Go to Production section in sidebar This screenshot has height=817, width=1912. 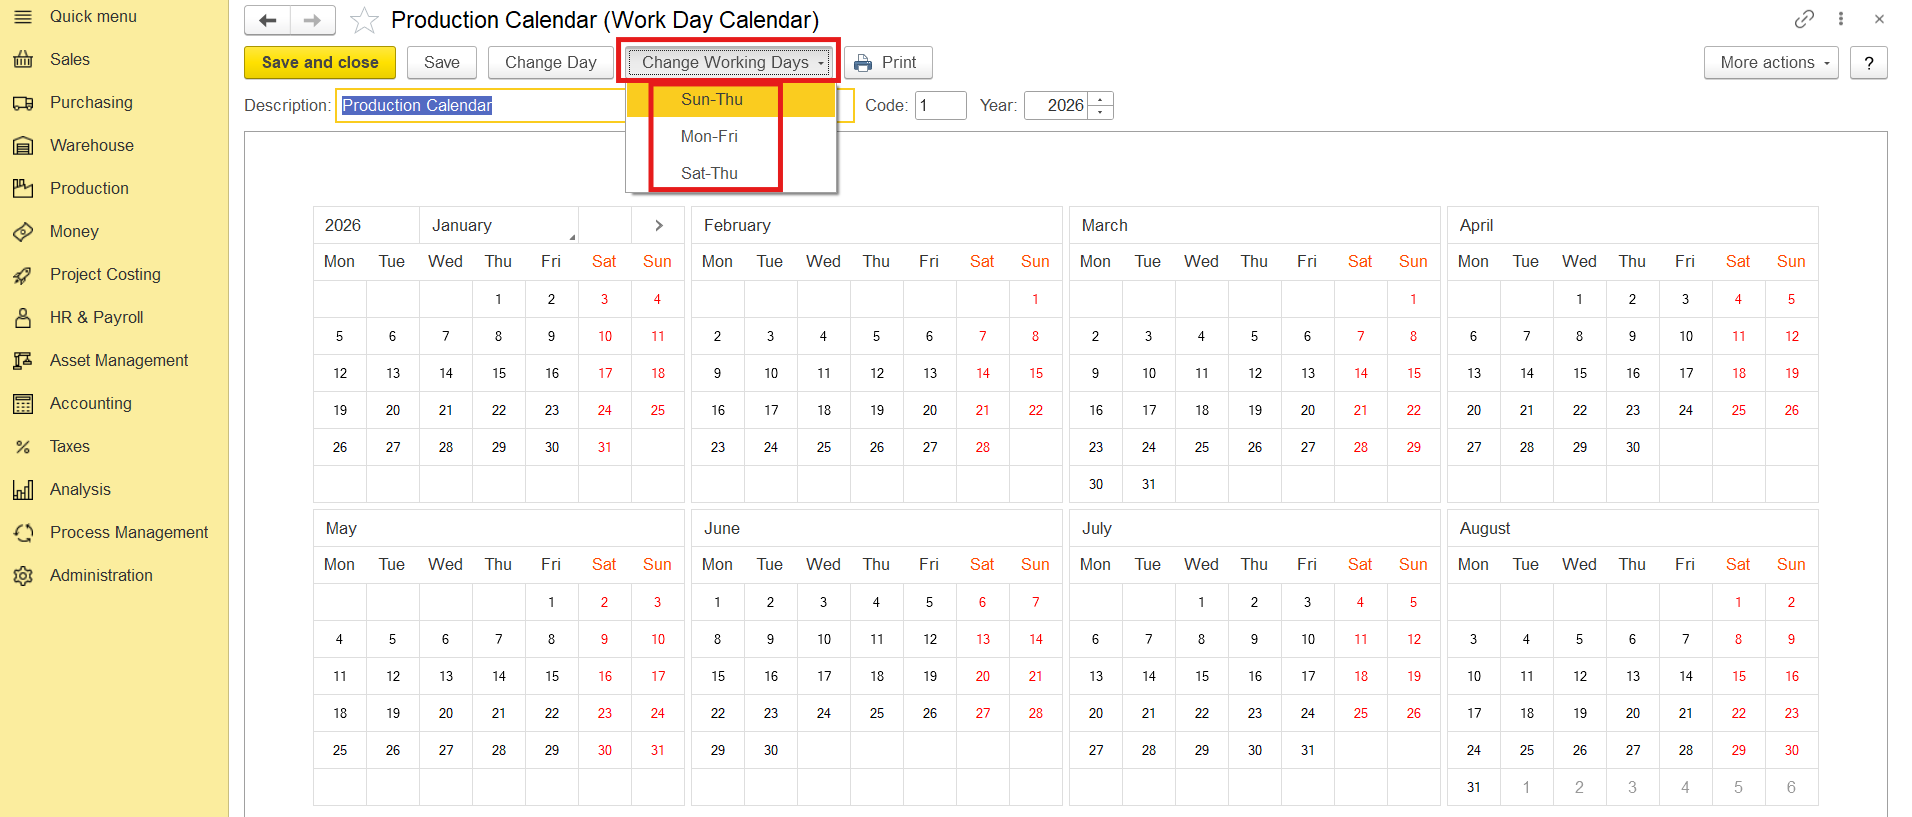(89, 188)
